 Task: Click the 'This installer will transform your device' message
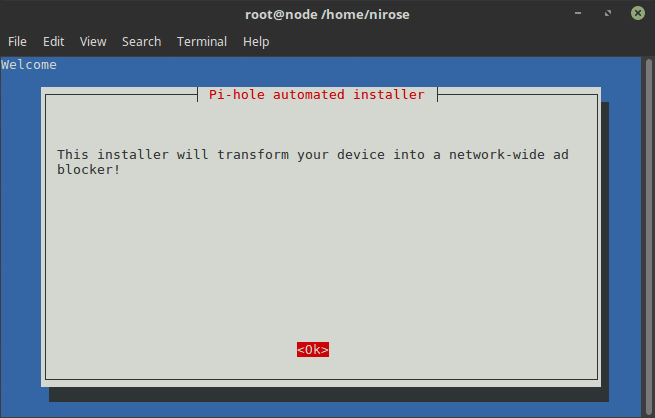pos(313,162)
